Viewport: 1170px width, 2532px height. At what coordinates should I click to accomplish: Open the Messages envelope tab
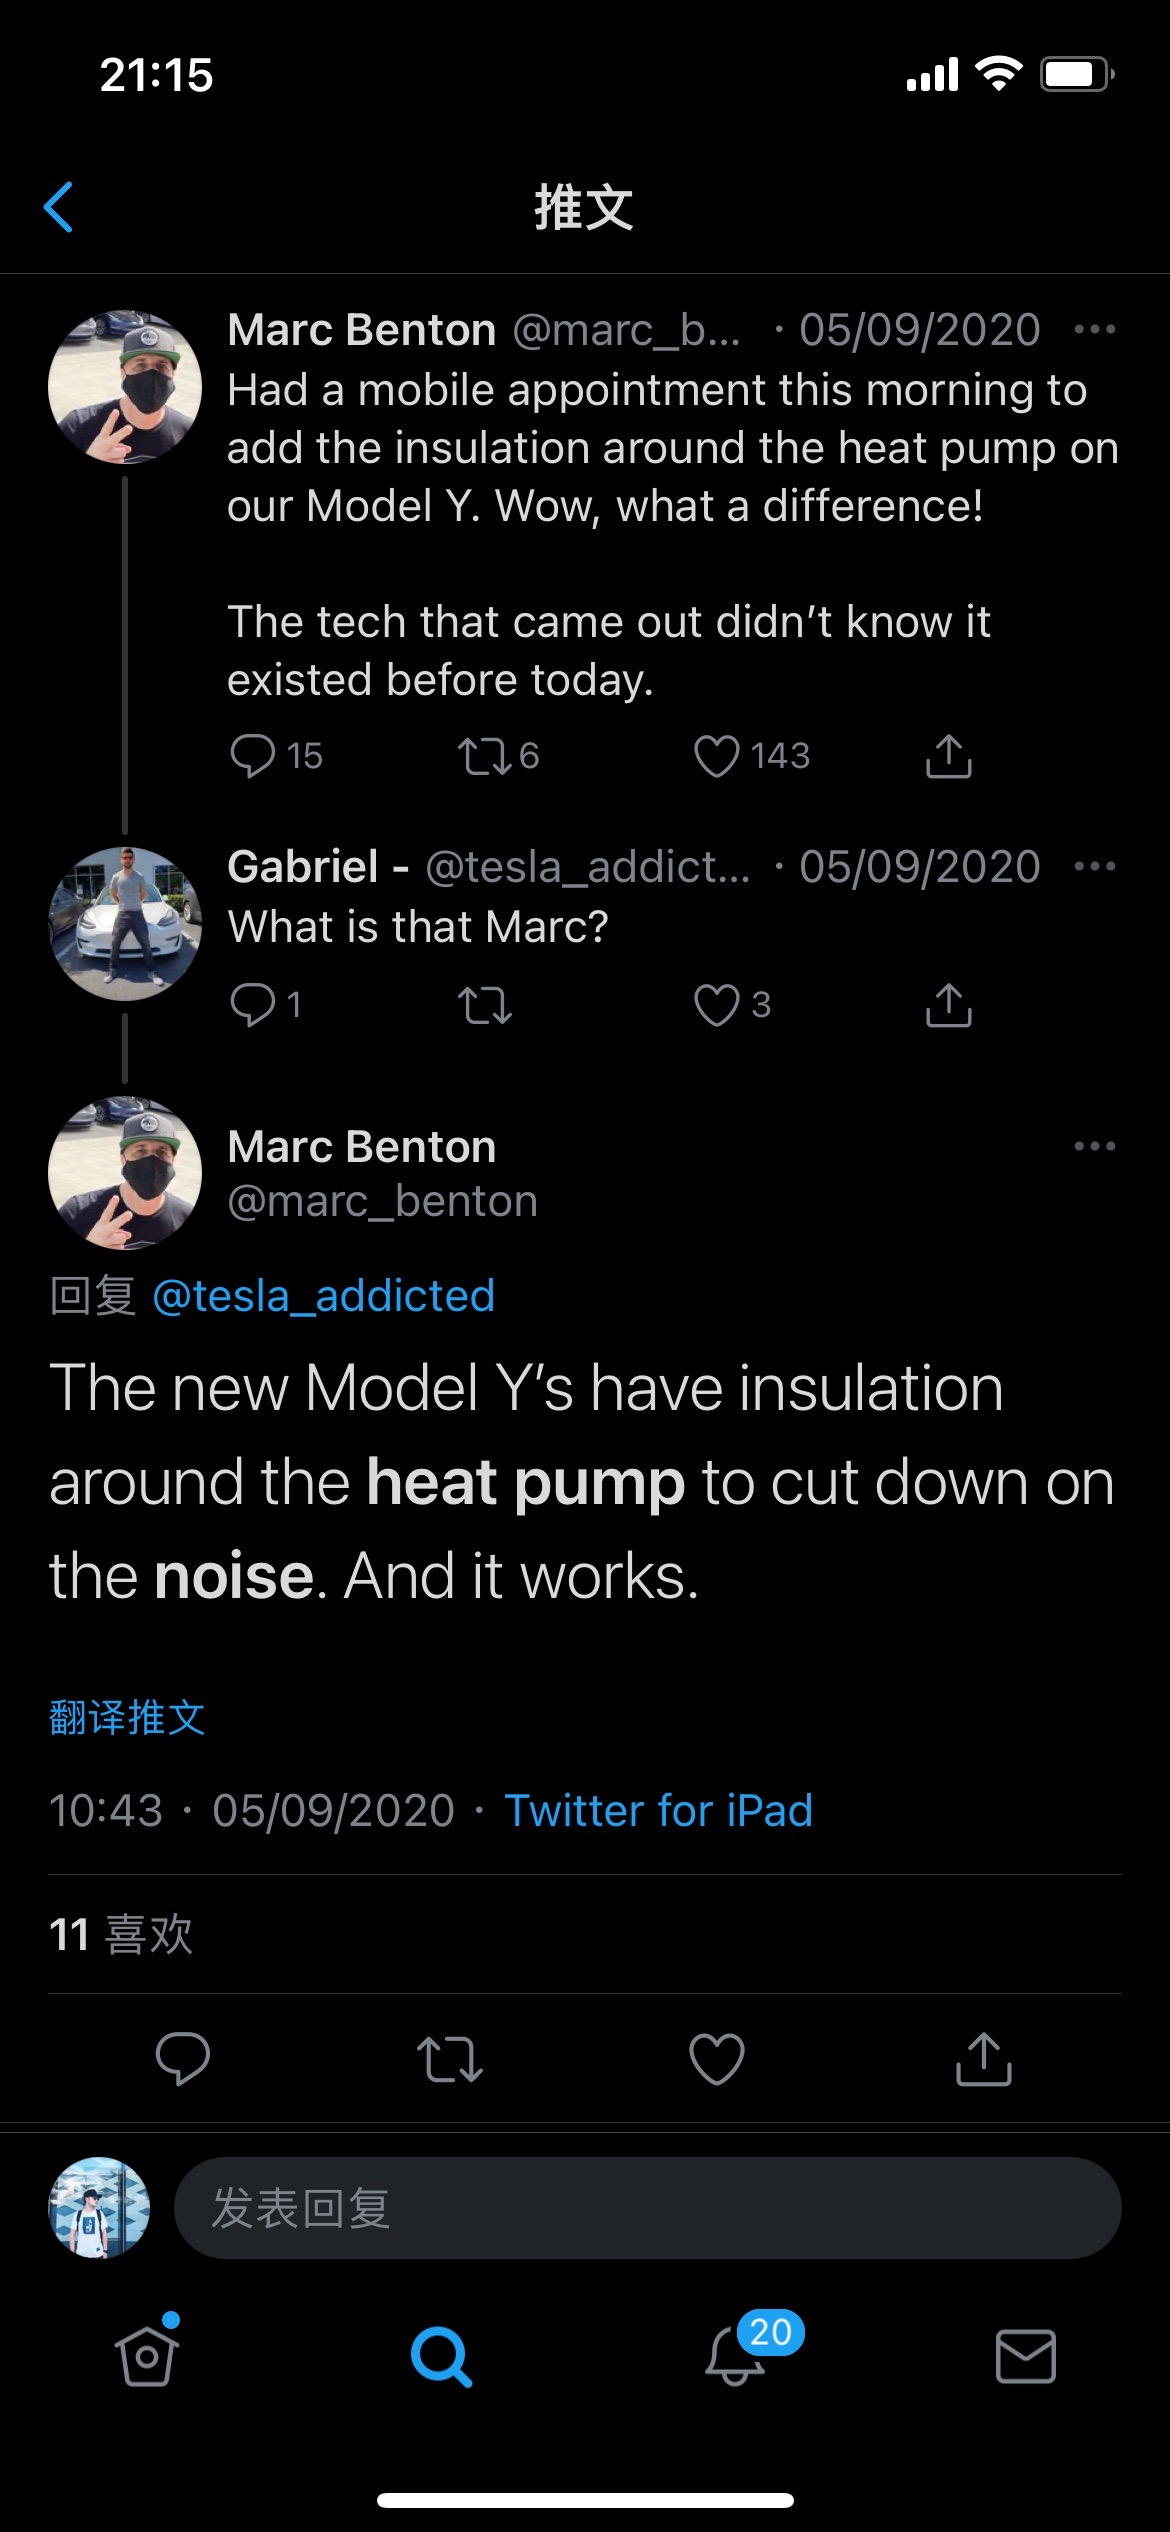[1025, 2356]
